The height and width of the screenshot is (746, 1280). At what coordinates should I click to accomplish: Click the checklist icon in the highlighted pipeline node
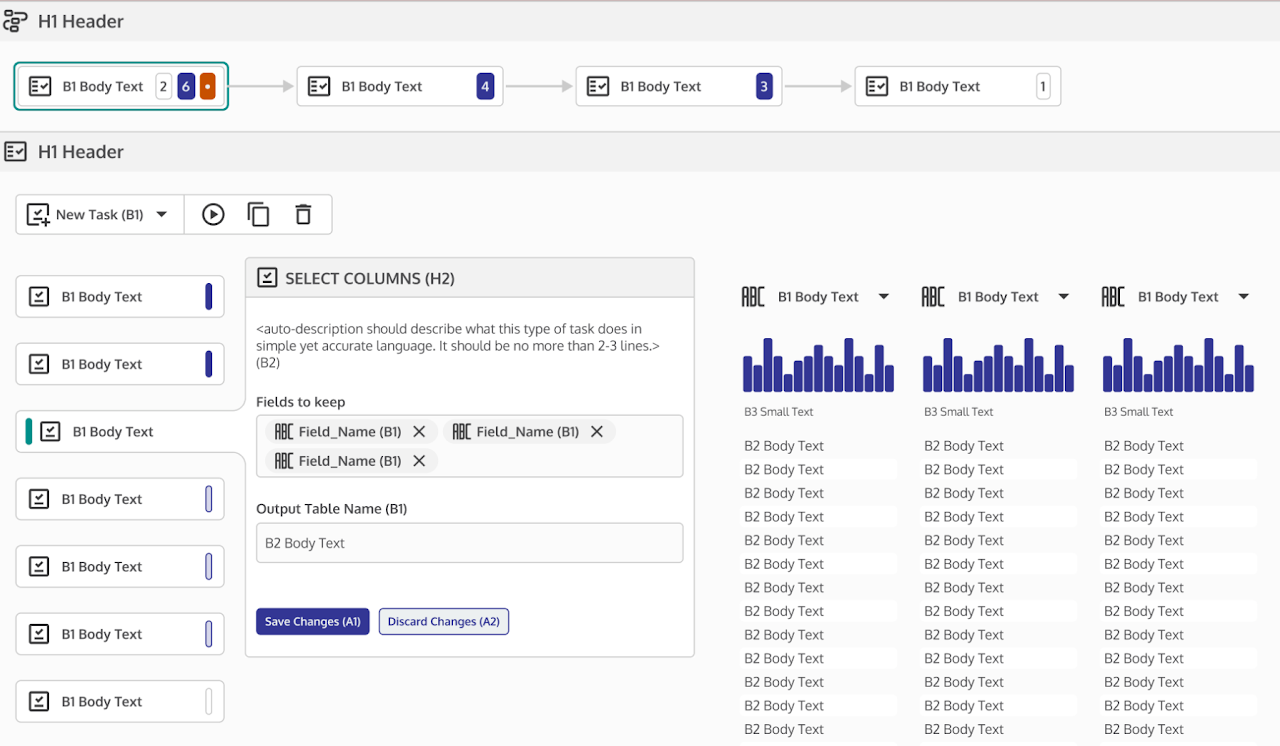(x=40, y=86)
